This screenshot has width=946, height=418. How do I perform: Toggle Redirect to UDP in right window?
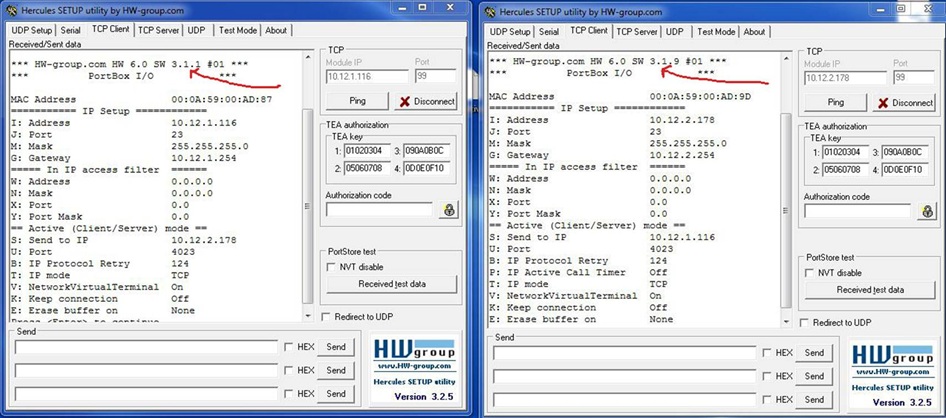pyautogui.click(x=804, y=323)
